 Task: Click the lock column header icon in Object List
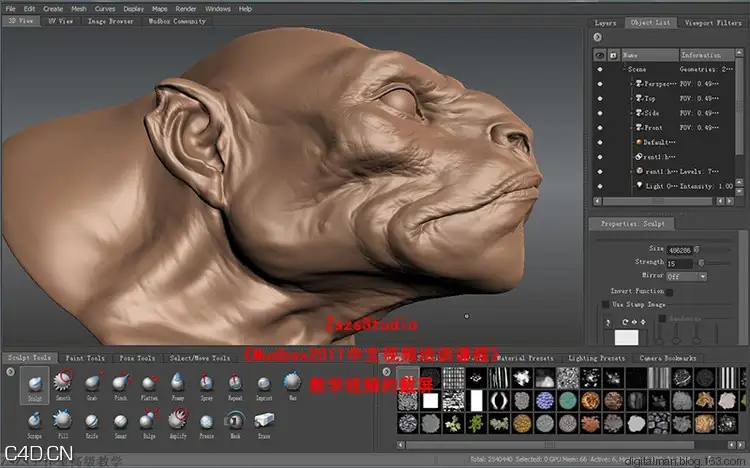point(613,56)
